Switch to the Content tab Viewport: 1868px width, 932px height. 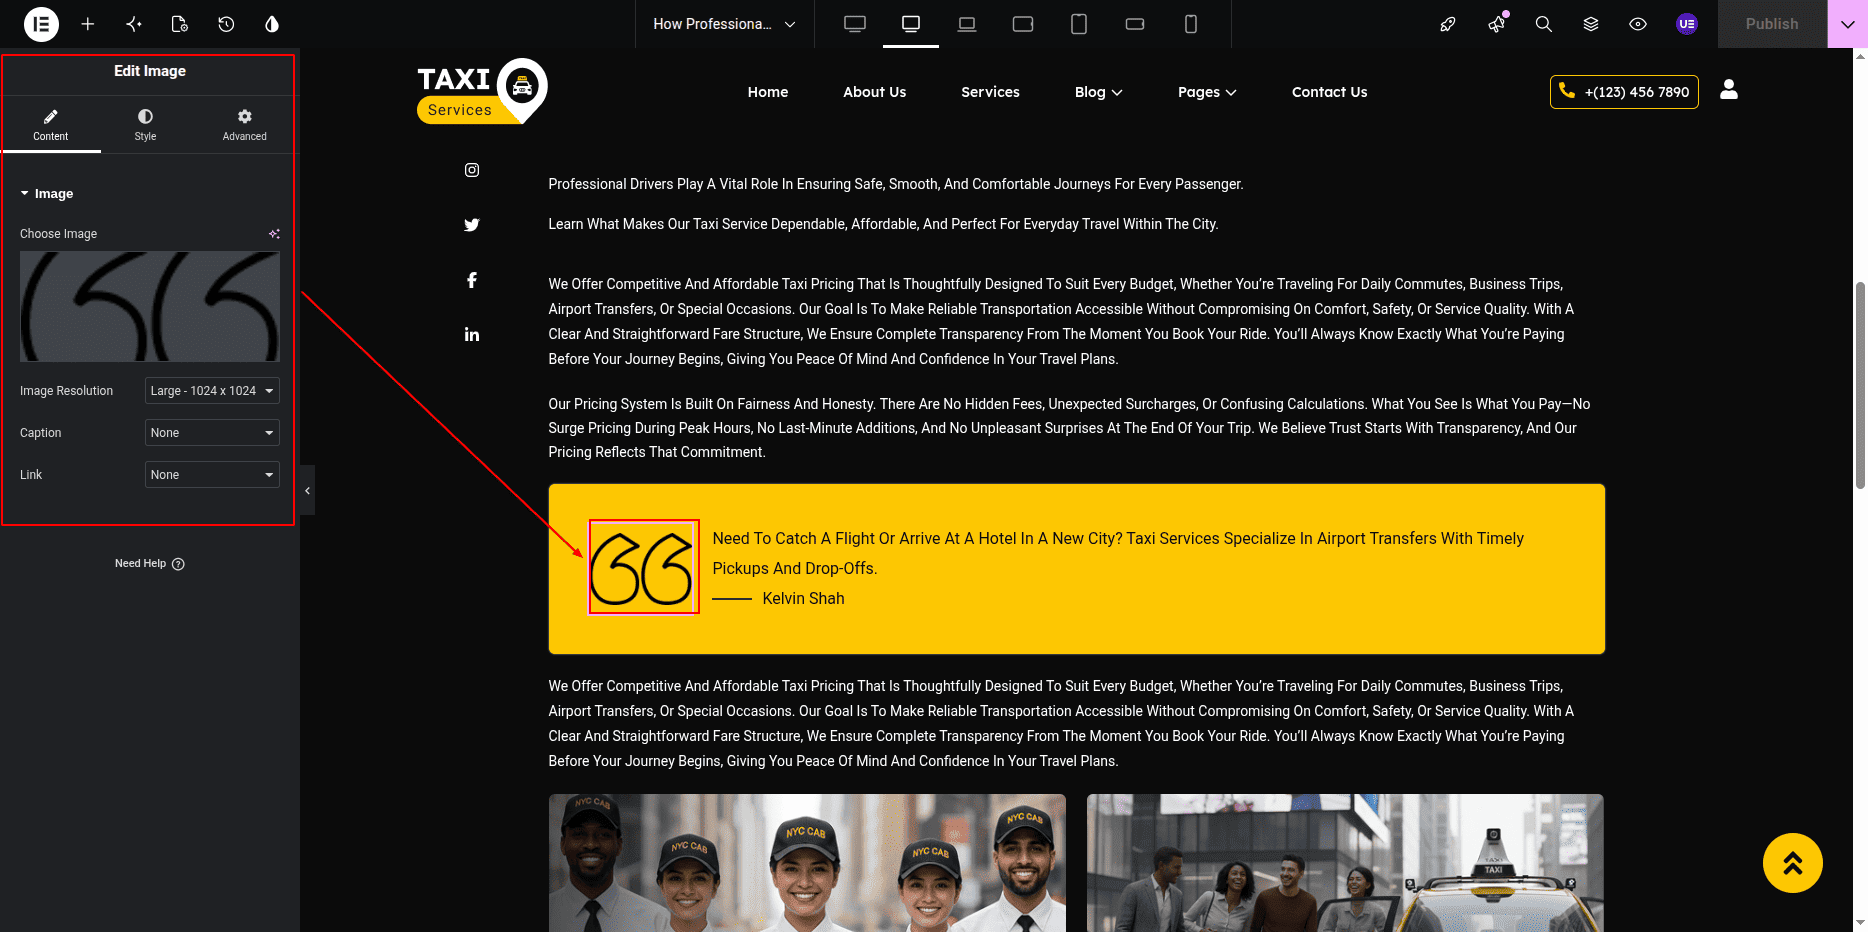pyautogui.click(x=51, y=124)
